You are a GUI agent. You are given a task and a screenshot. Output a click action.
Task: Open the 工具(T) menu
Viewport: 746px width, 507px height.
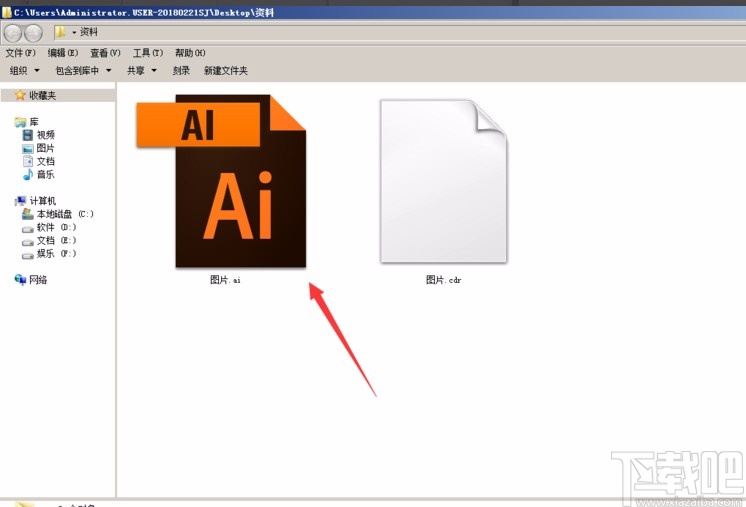[148, 53]
